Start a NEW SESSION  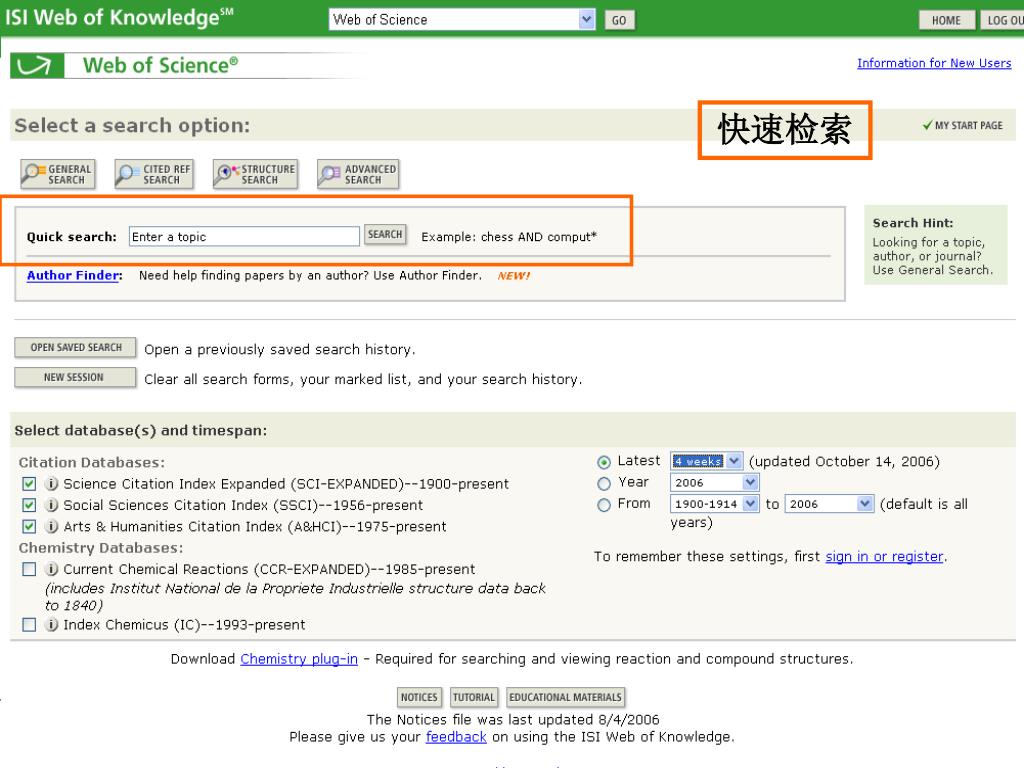coord(76,377)
